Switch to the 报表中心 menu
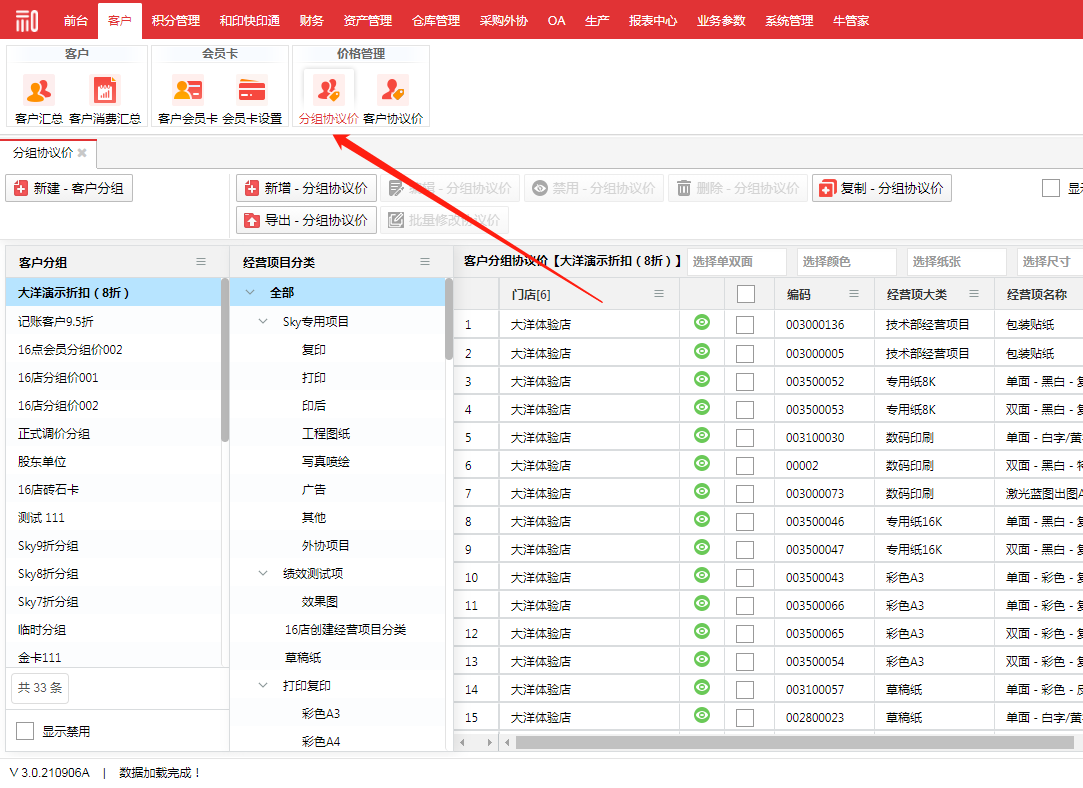The image size is (1083, 788). coord(652,20)
